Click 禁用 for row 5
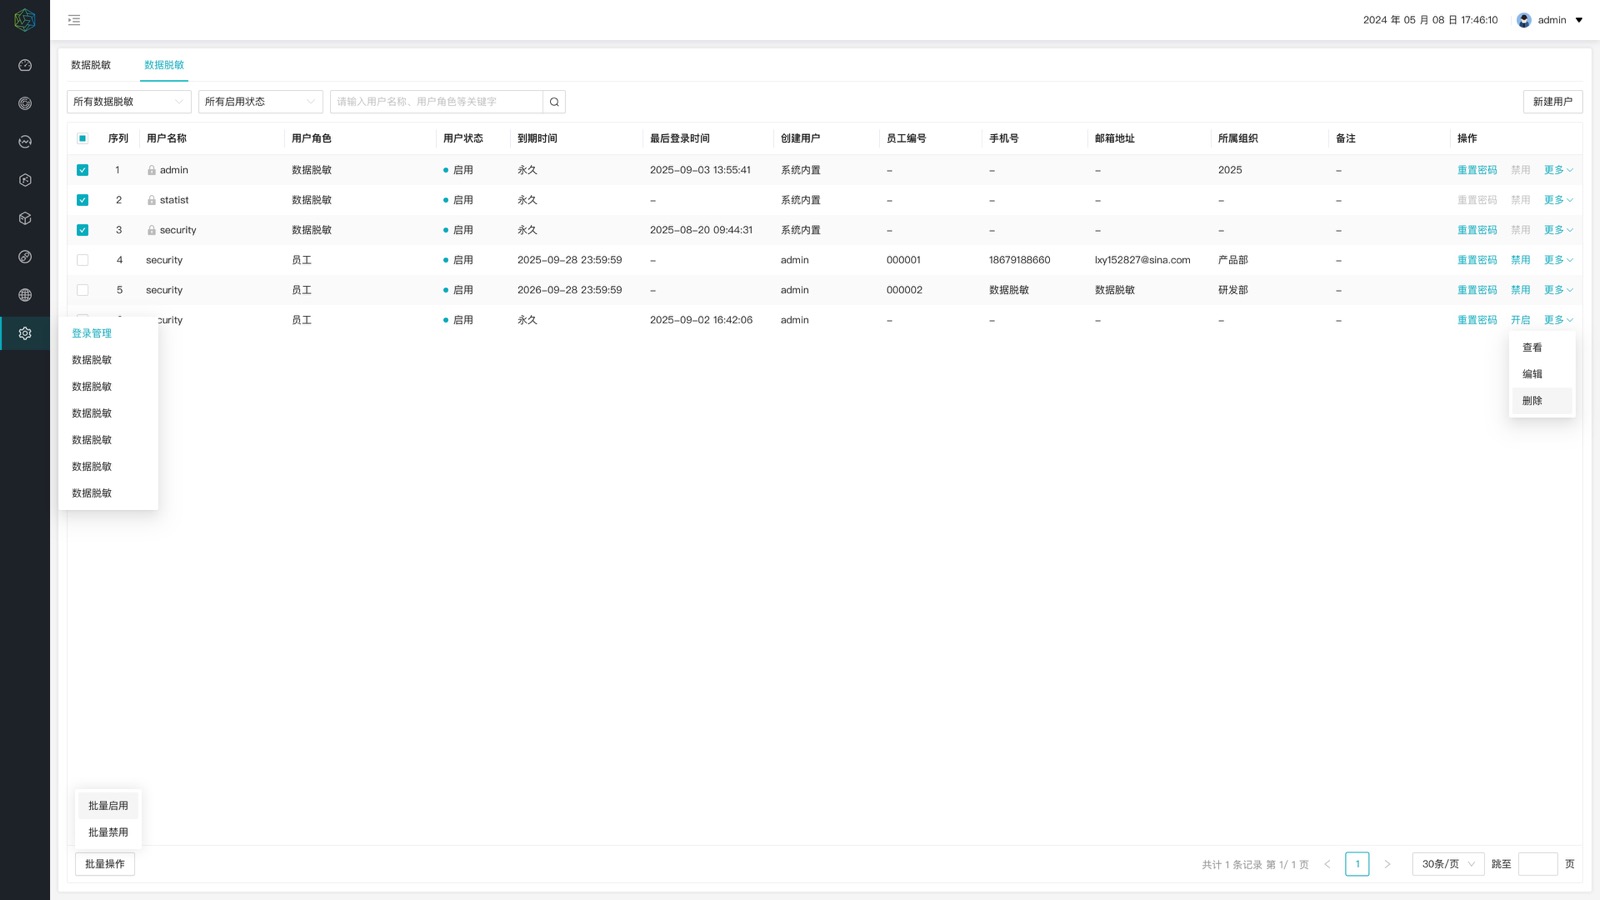 click(1521, 290)
